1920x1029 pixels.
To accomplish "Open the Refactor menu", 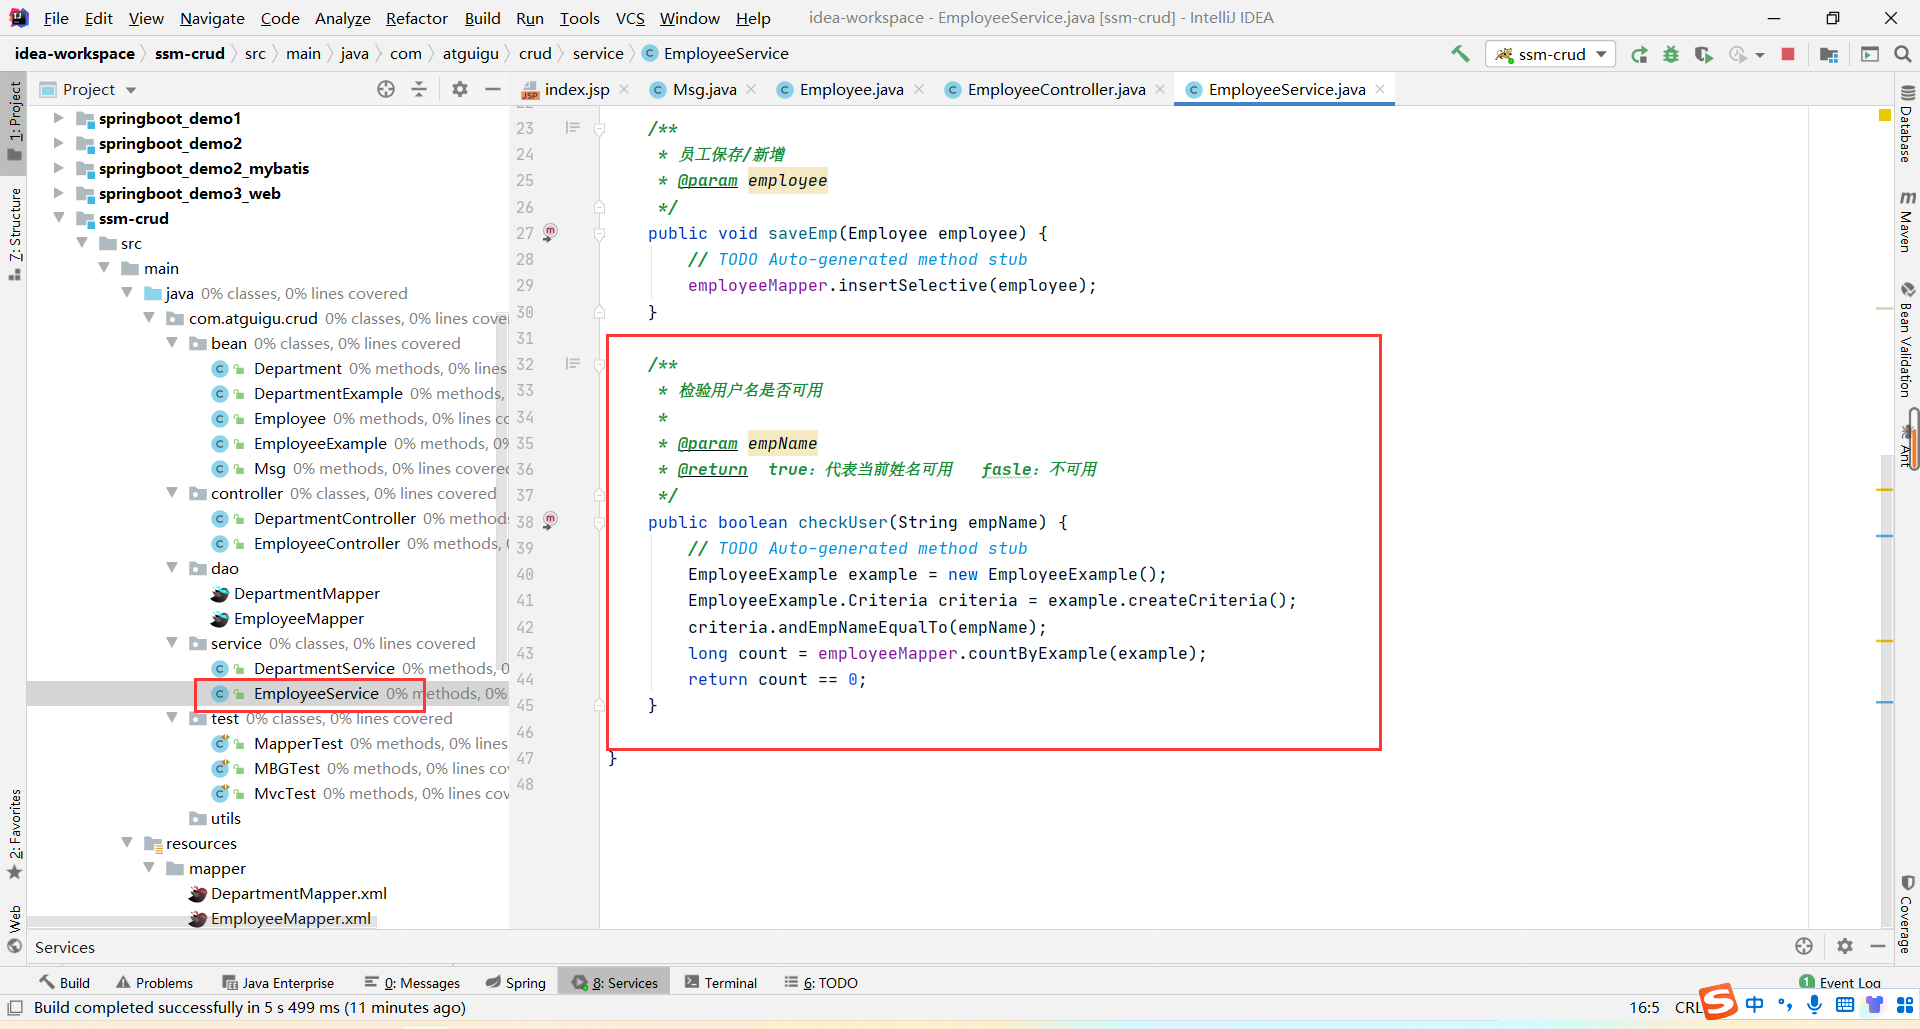I will 416,18.
